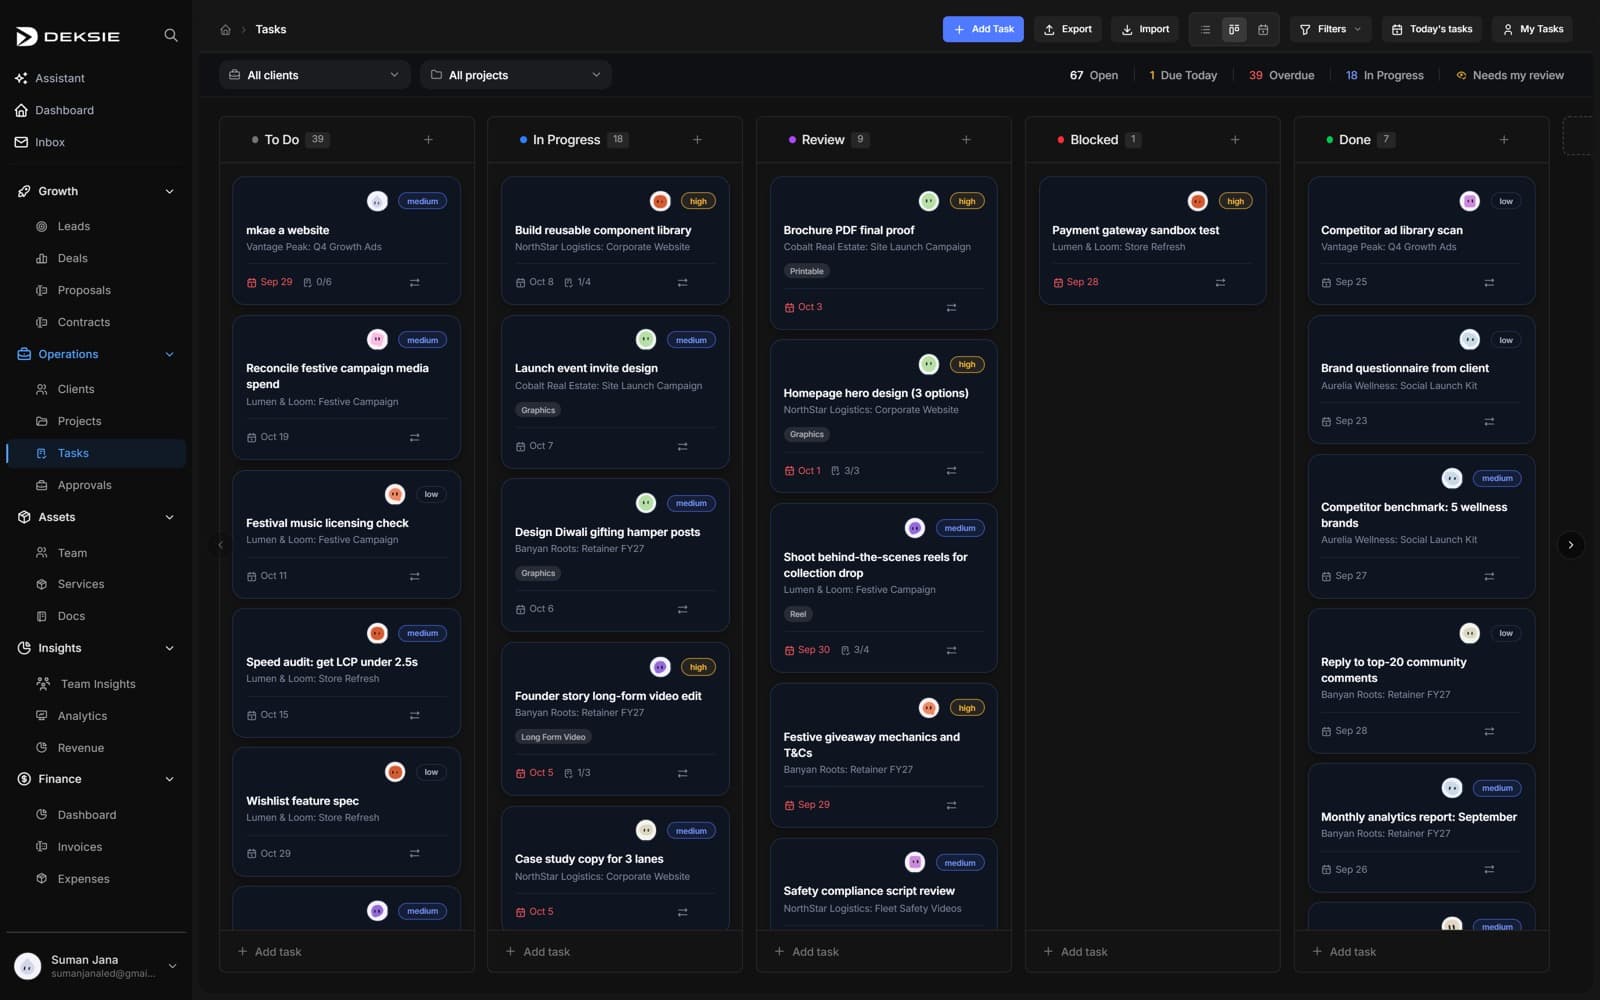Open Team Insights page
The image size is (1600, 1000).
[x=96, y=684]
